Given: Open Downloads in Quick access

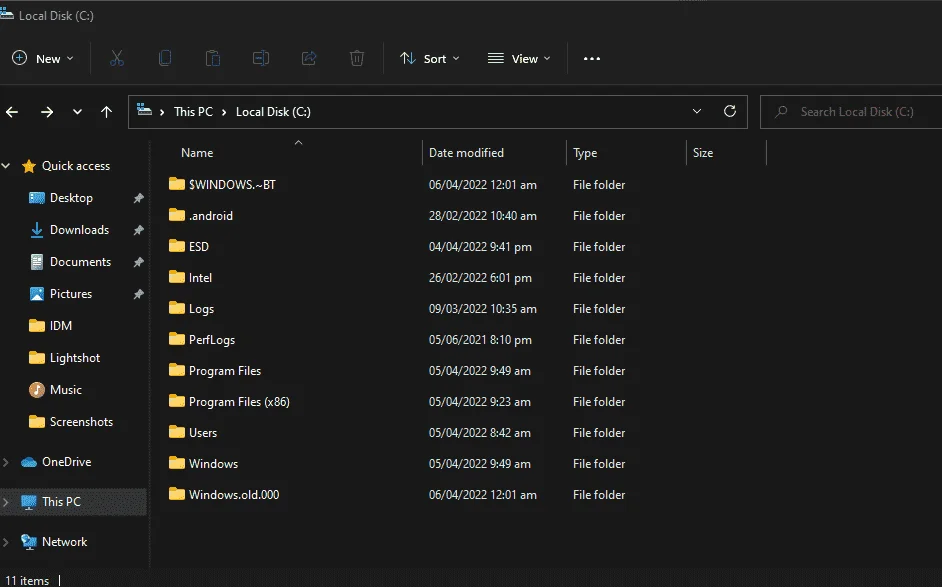Looking at the screenshot, I should [79, 230].
